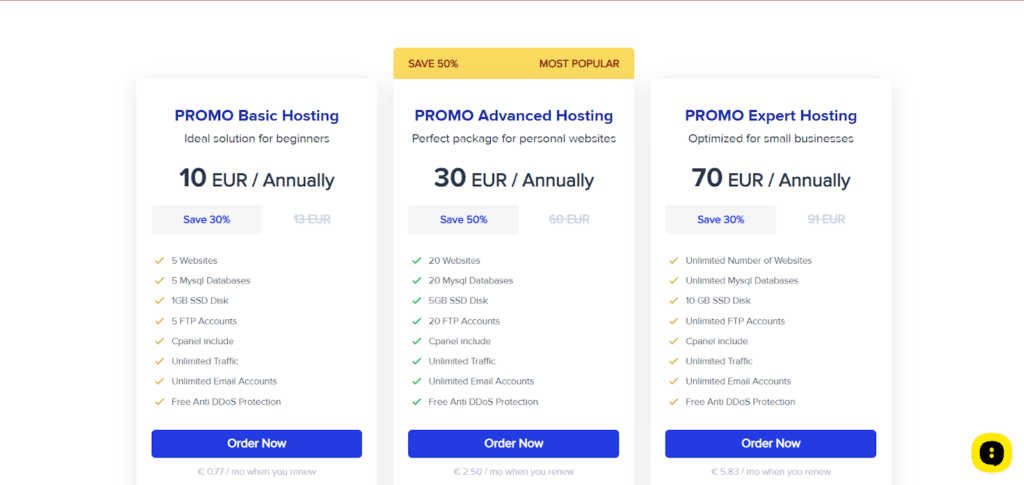Click the Save 50% badge on Advanced plan
This screenshot has height=485, width=1024.
point(464,219)
